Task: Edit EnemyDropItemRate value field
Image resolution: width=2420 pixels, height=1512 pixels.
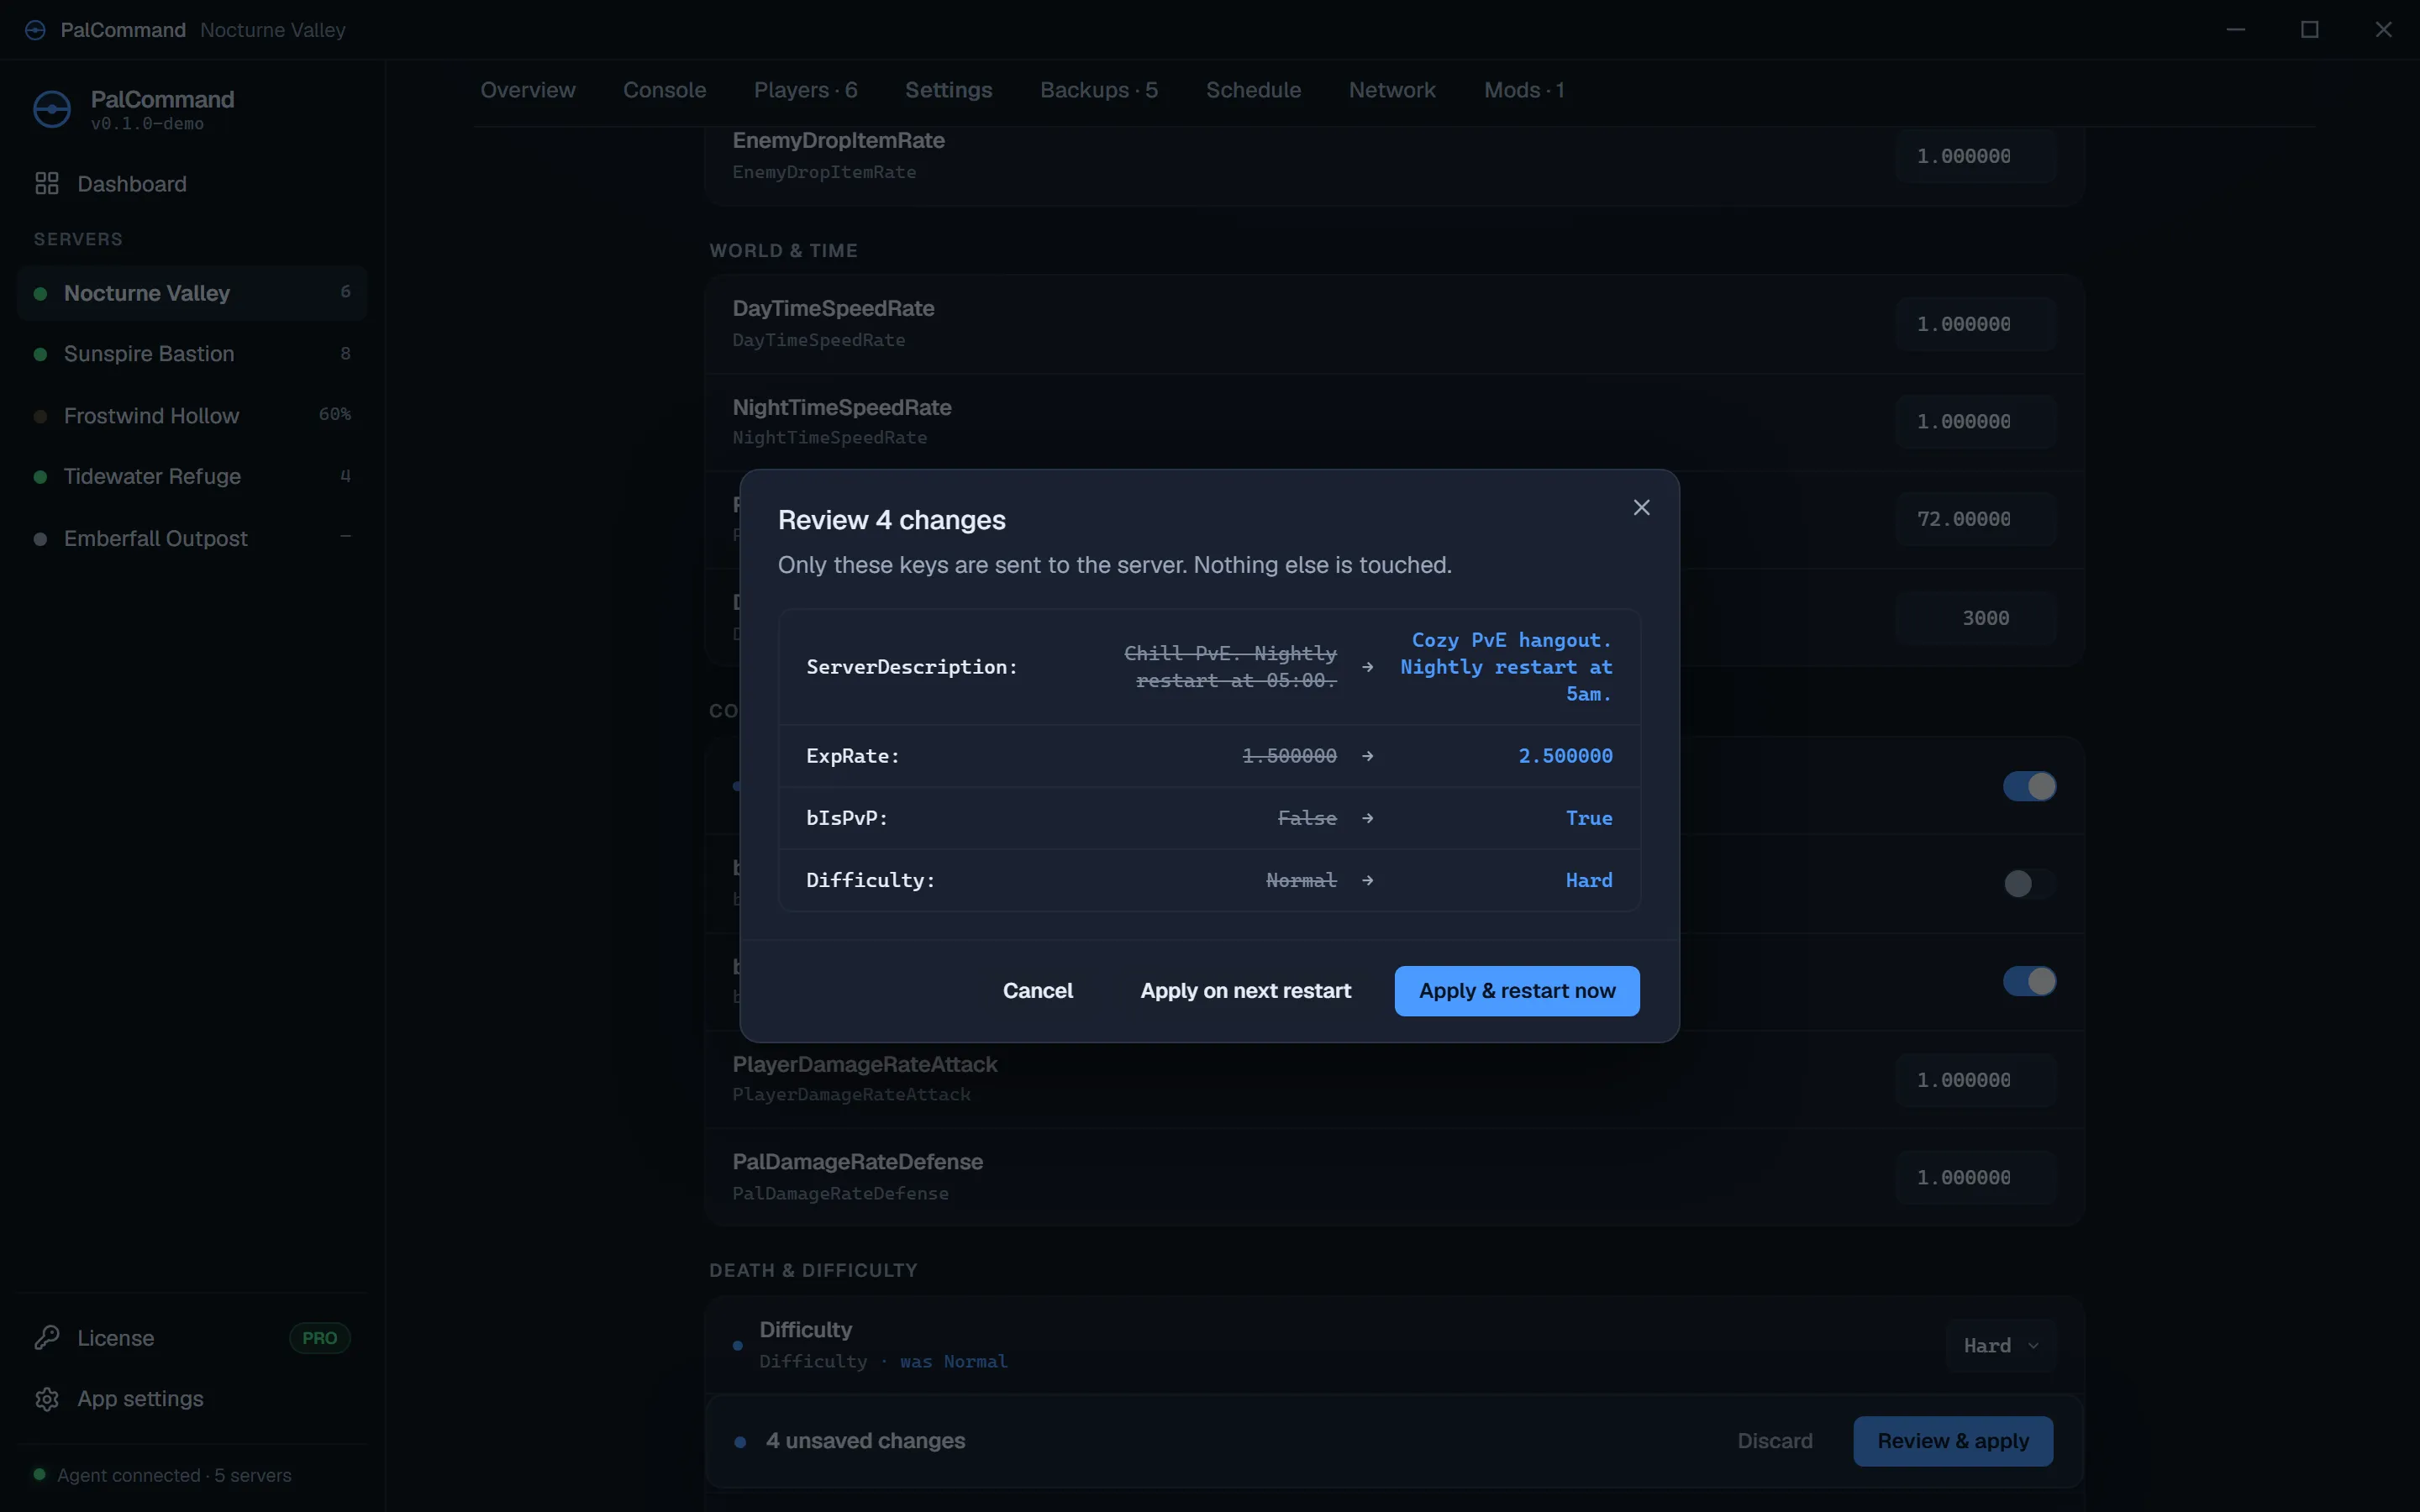Action: click(1975, 156)
